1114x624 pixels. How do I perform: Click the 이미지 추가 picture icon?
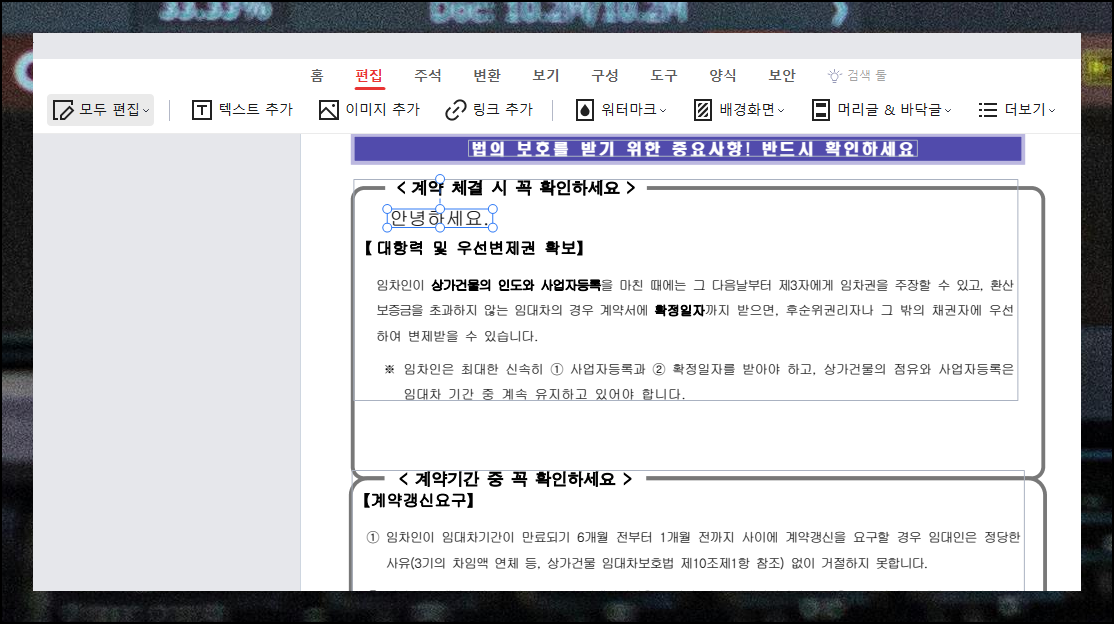pyautogui.click(x=329, y=110)
